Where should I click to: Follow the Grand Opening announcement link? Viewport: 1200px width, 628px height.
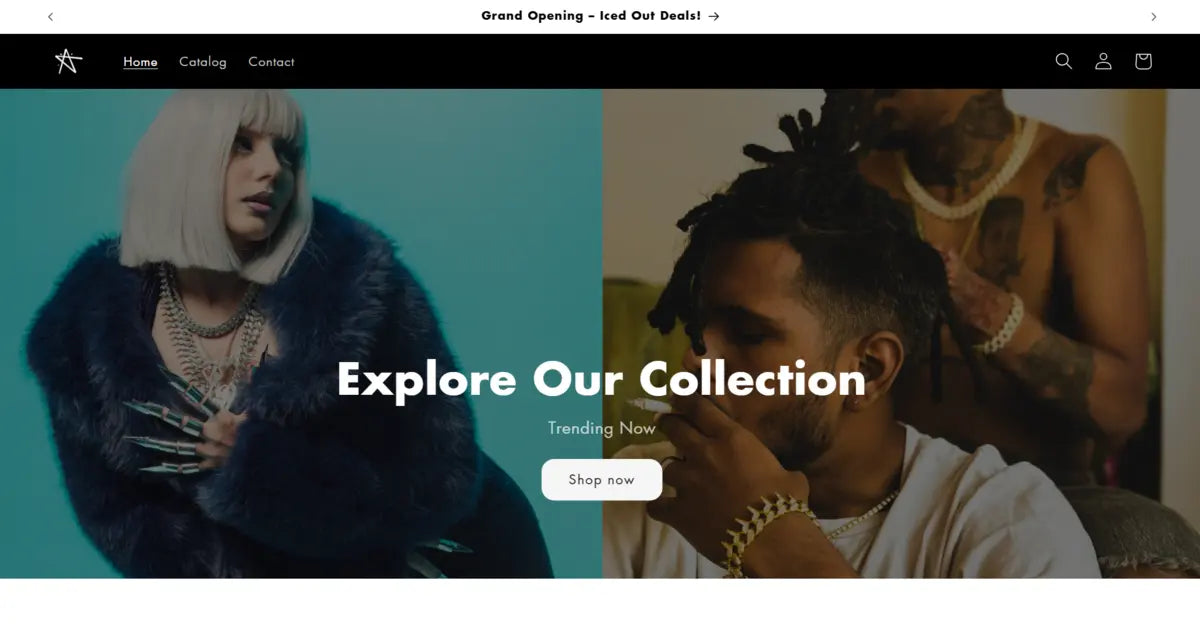pyautogui.click(x=600, y=16)
